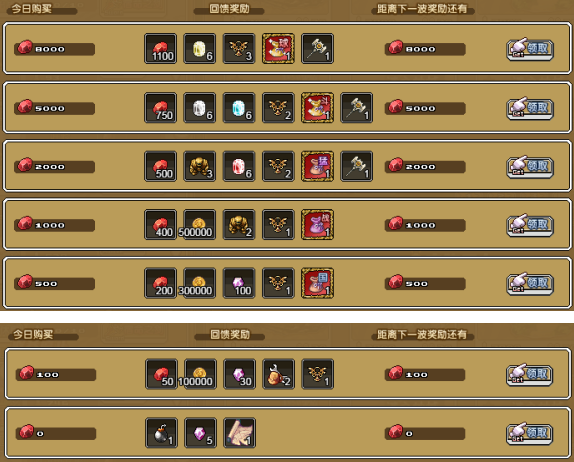Click the top 回馈奖励 column header

pos(229,9)
